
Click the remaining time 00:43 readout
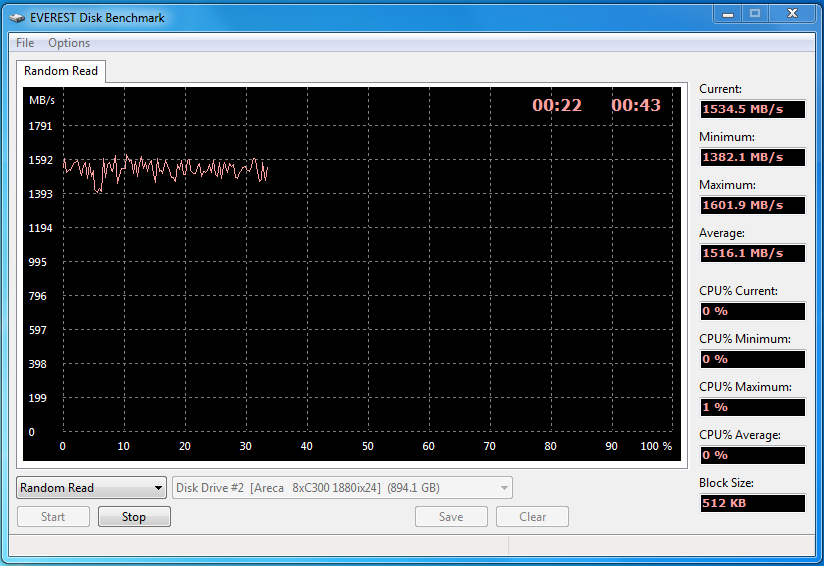[636, 105]
